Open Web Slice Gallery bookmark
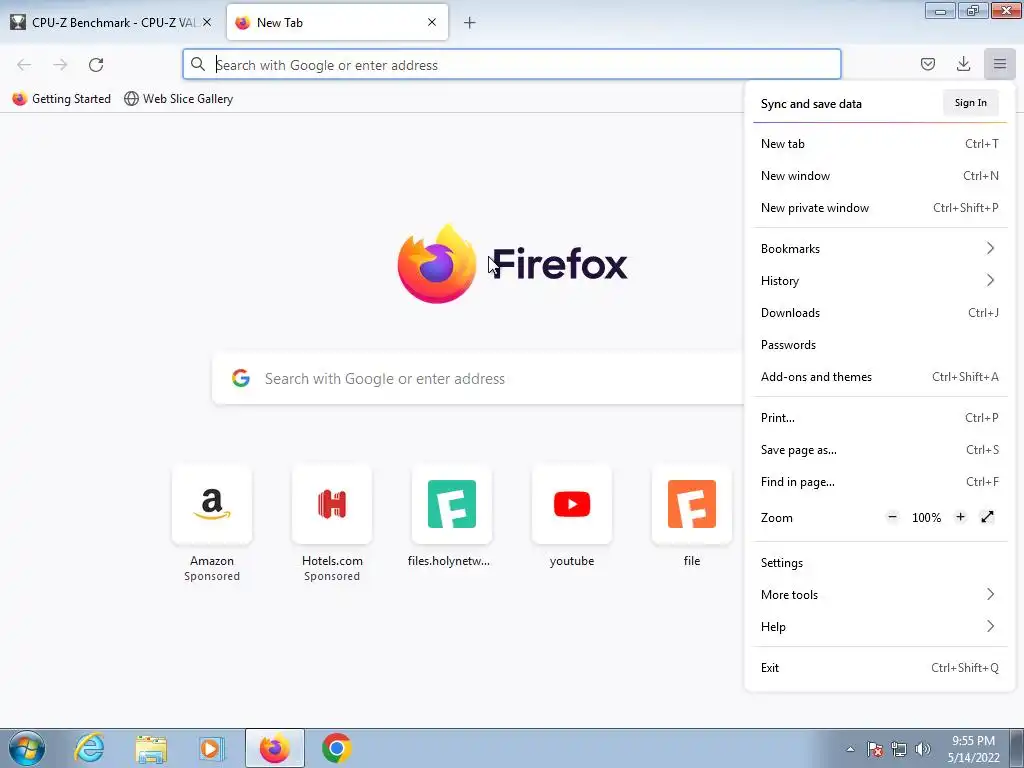The width and height of the screenshot is (1024, 768). coord(178,99)
